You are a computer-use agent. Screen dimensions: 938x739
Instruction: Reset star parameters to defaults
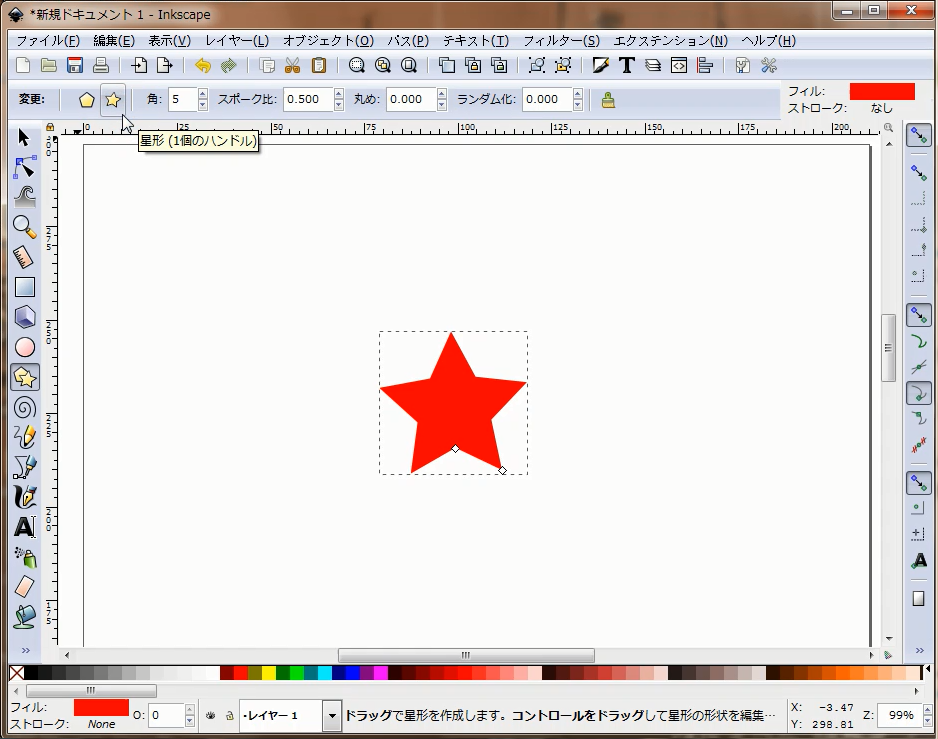coord(608,100)
